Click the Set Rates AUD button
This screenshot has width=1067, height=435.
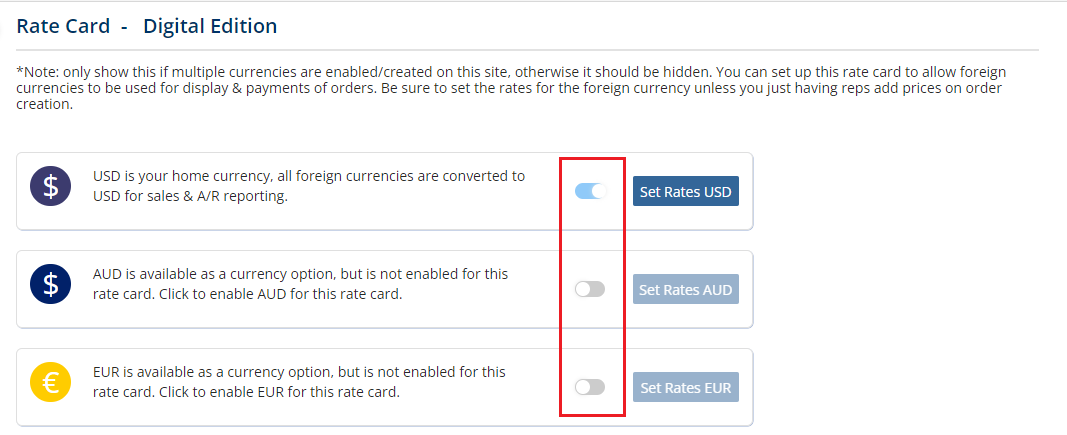pos(686,289)
